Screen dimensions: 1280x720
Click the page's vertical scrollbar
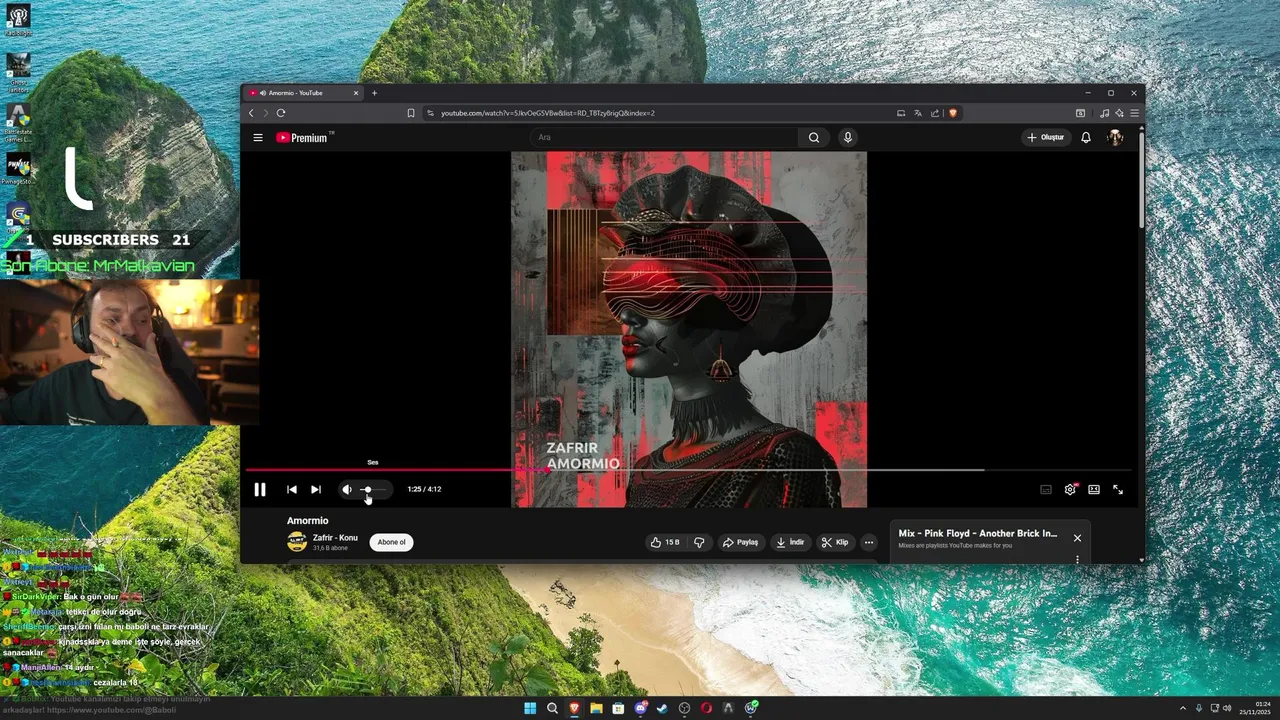pos(1141,180)
